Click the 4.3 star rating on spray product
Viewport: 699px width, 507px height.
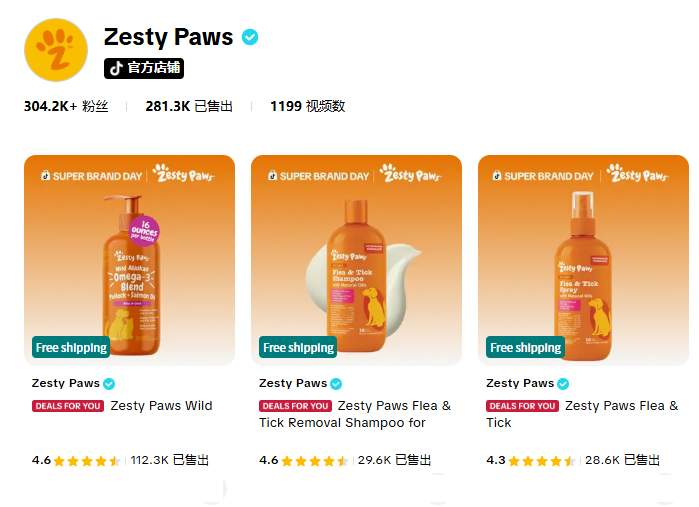click(x=530, y=460)
